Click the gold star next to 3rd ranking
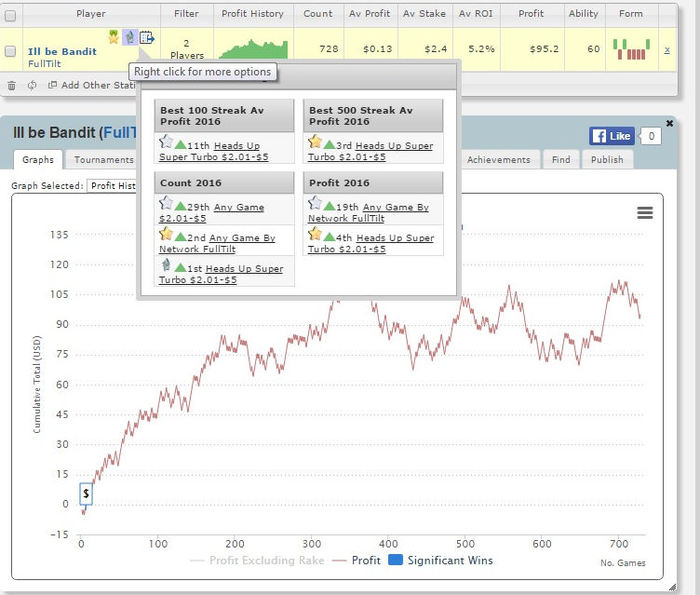The image size is (700, 595). click(315, 141)
